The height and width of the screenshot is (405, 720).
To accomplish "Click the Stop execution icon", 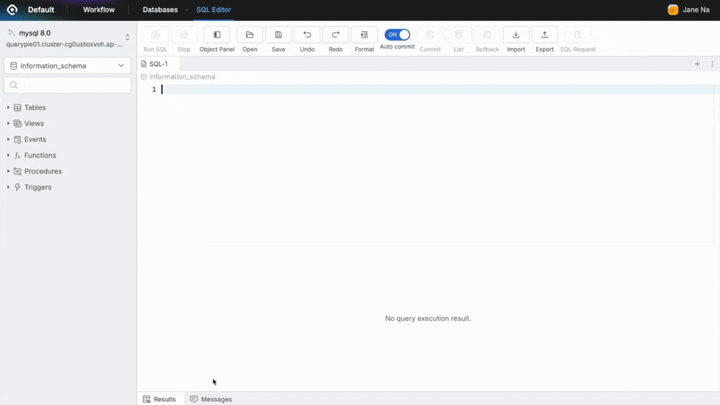I will [184, 35].
